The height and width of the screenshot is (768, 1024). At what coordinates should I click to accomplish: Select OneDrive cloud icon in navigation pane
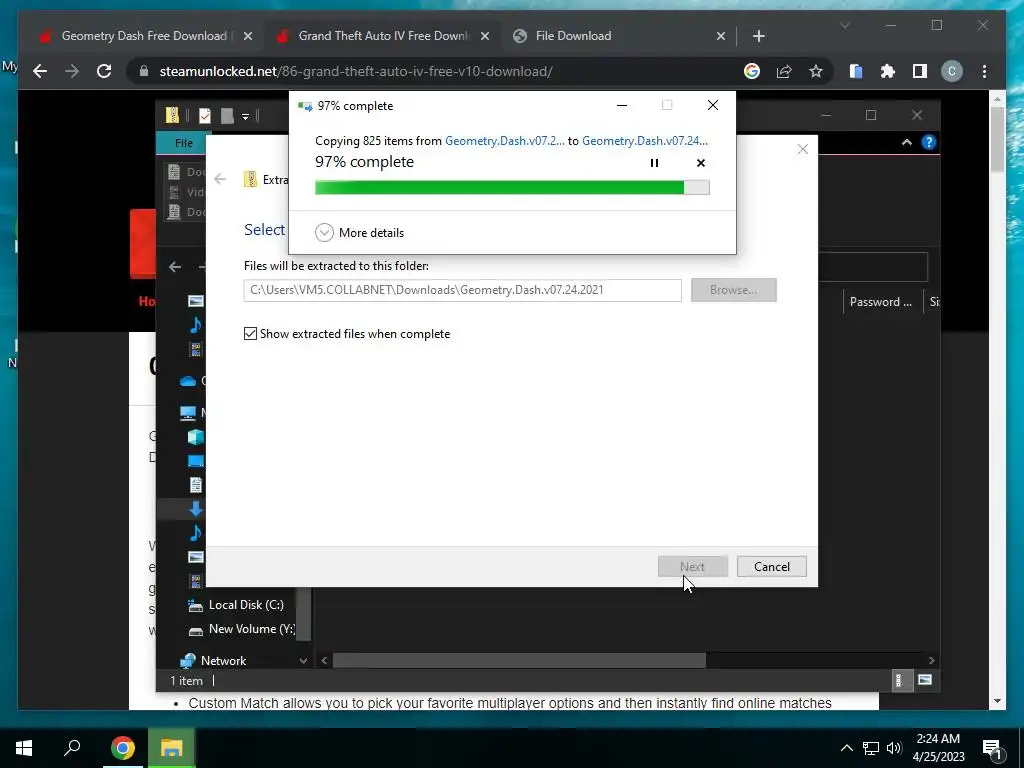tap(188, 381)
